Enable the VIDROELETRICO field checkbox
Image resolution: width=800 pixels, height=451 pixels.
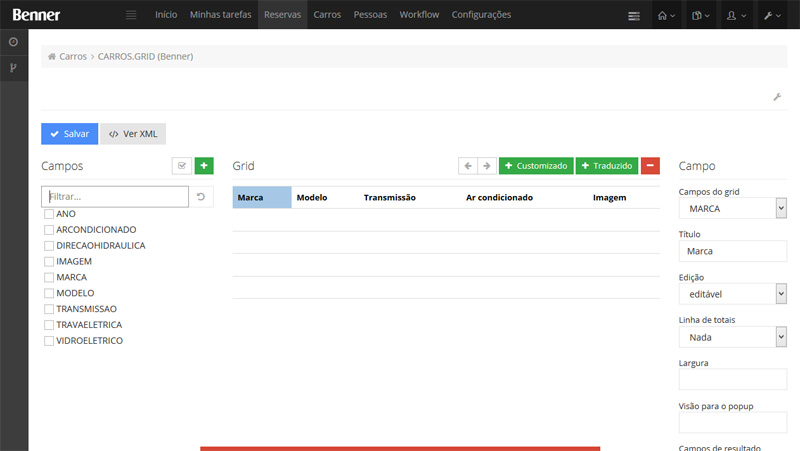49,341
